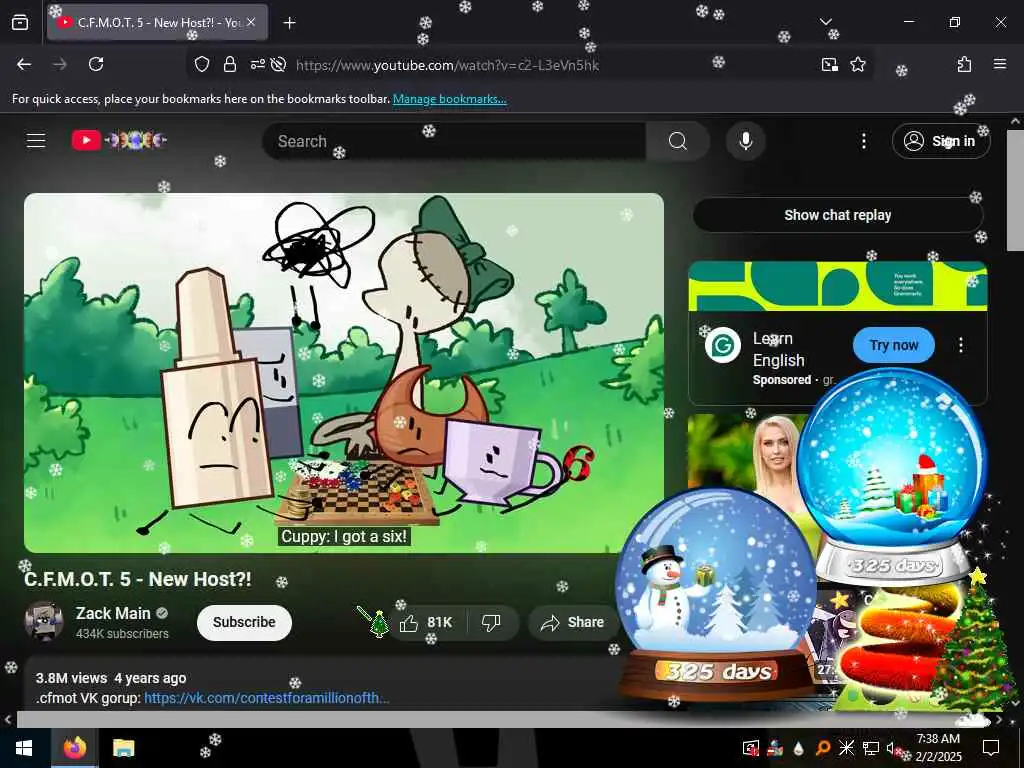This screenshot has height=768, width=1024.
Task: Go back to the previous page
Action: point(24,64)
